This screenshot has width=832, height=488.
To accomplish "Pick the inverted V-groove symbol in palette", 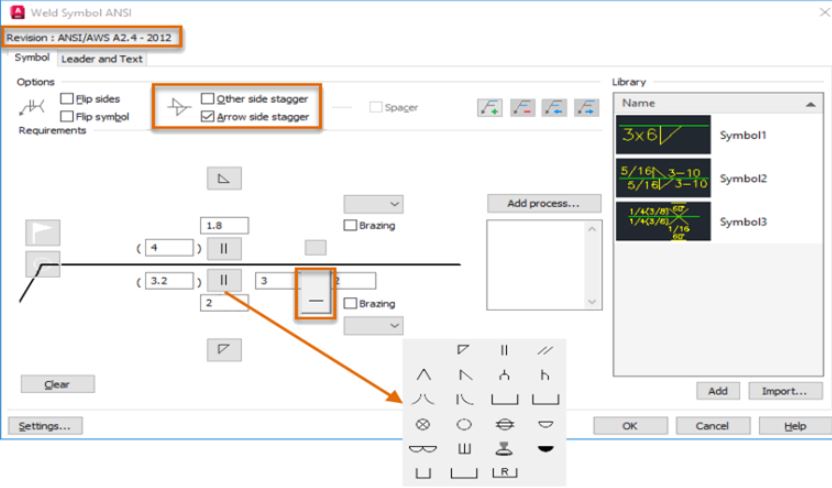I will pyautogui.click(x=423, y=374).
